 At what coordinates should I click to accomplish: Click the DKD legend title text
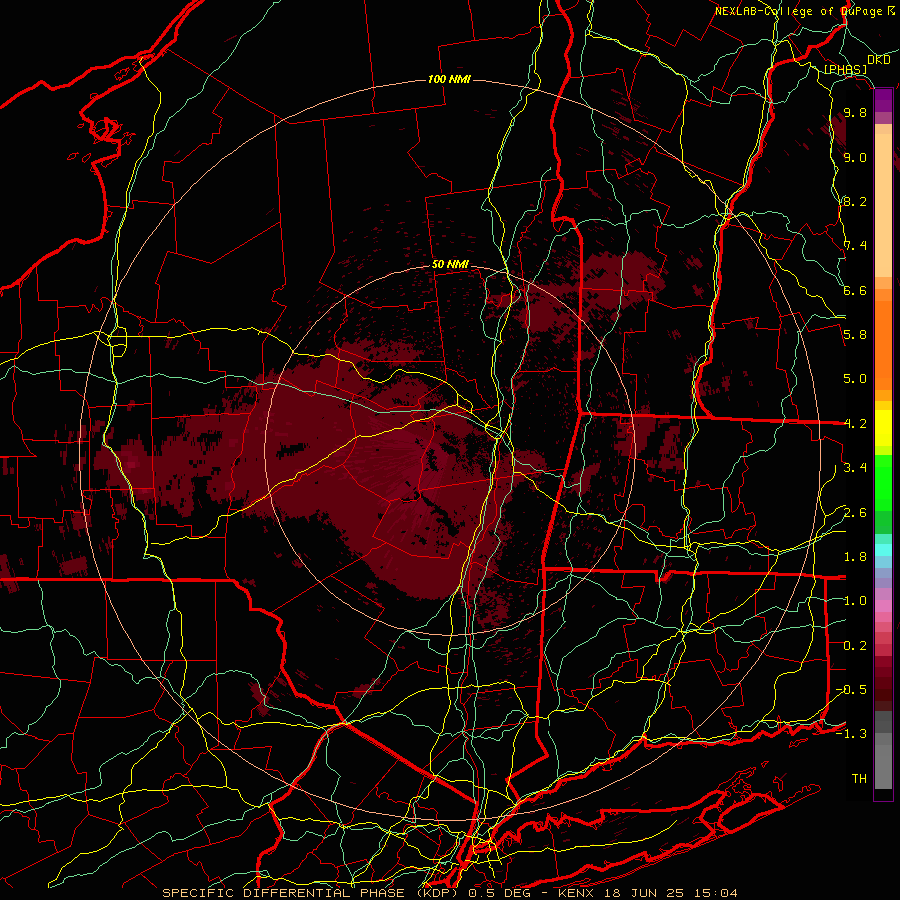878,60
